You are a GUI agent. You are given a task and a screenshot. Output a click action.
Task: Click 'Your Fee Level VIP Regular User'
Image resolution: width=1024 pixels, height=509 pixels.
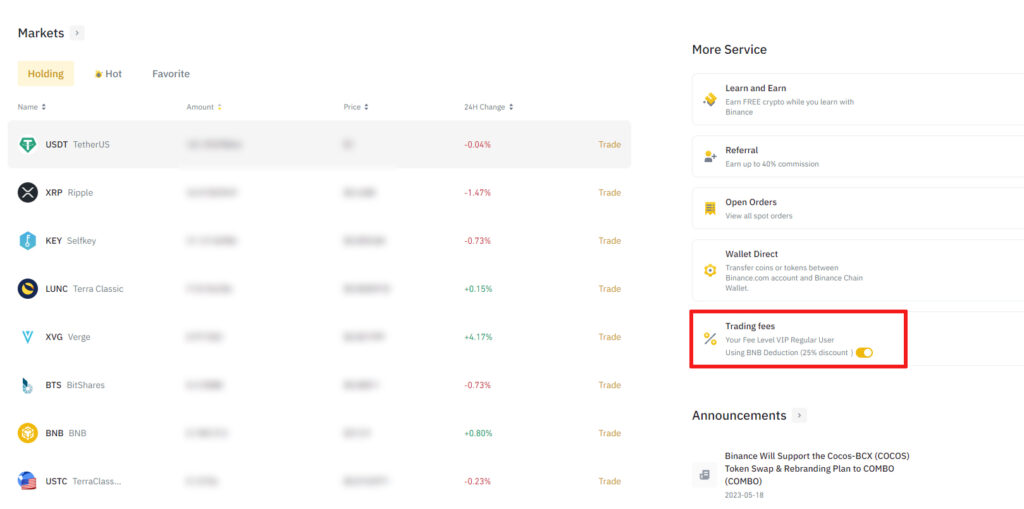click(x=780, y=340)
